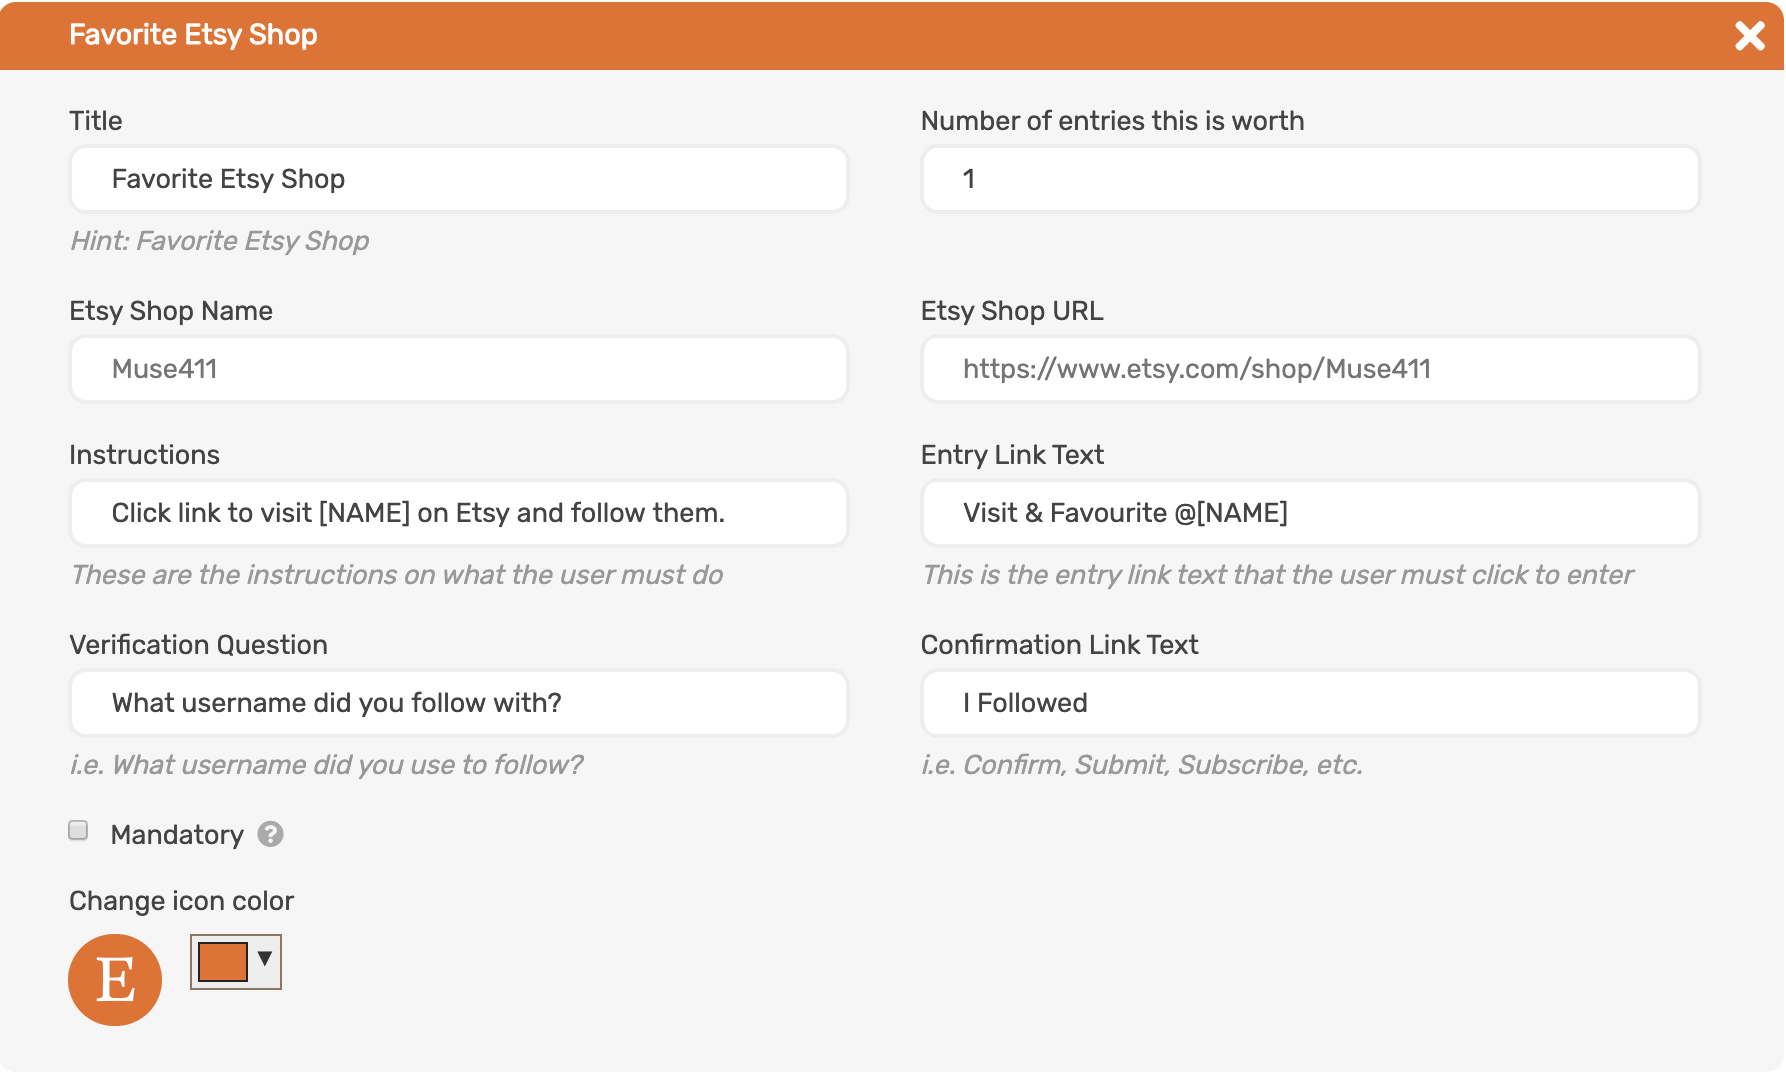Select the orange color swatch
1786x1075 pixels.
(x=222, y=961)
